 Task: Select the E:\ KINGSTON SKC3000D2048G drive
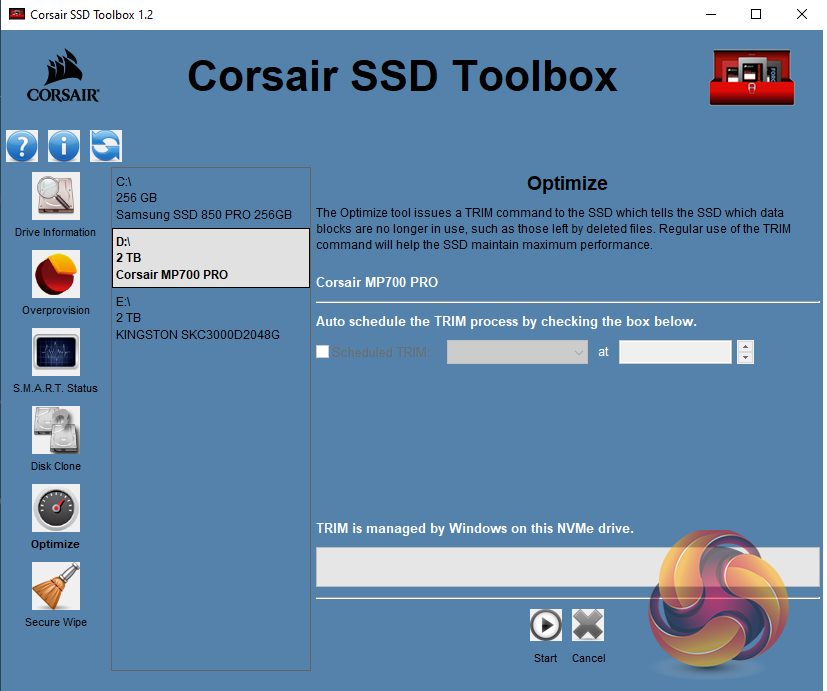tap(211, 318)
